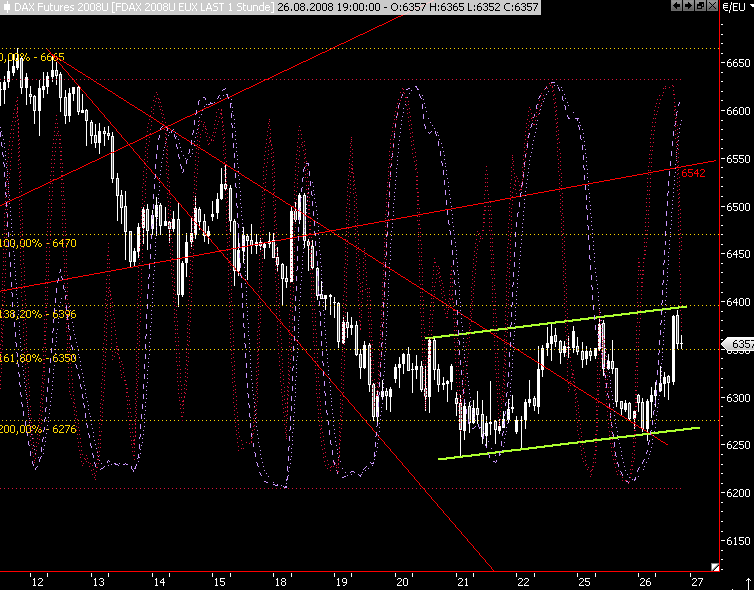Image resolution: width=754 pixels, height=590 pixels.
Task: Click the '161,80% - 6350' Fibonacci label
Action: pyautogui.click(x=38, y=358)
